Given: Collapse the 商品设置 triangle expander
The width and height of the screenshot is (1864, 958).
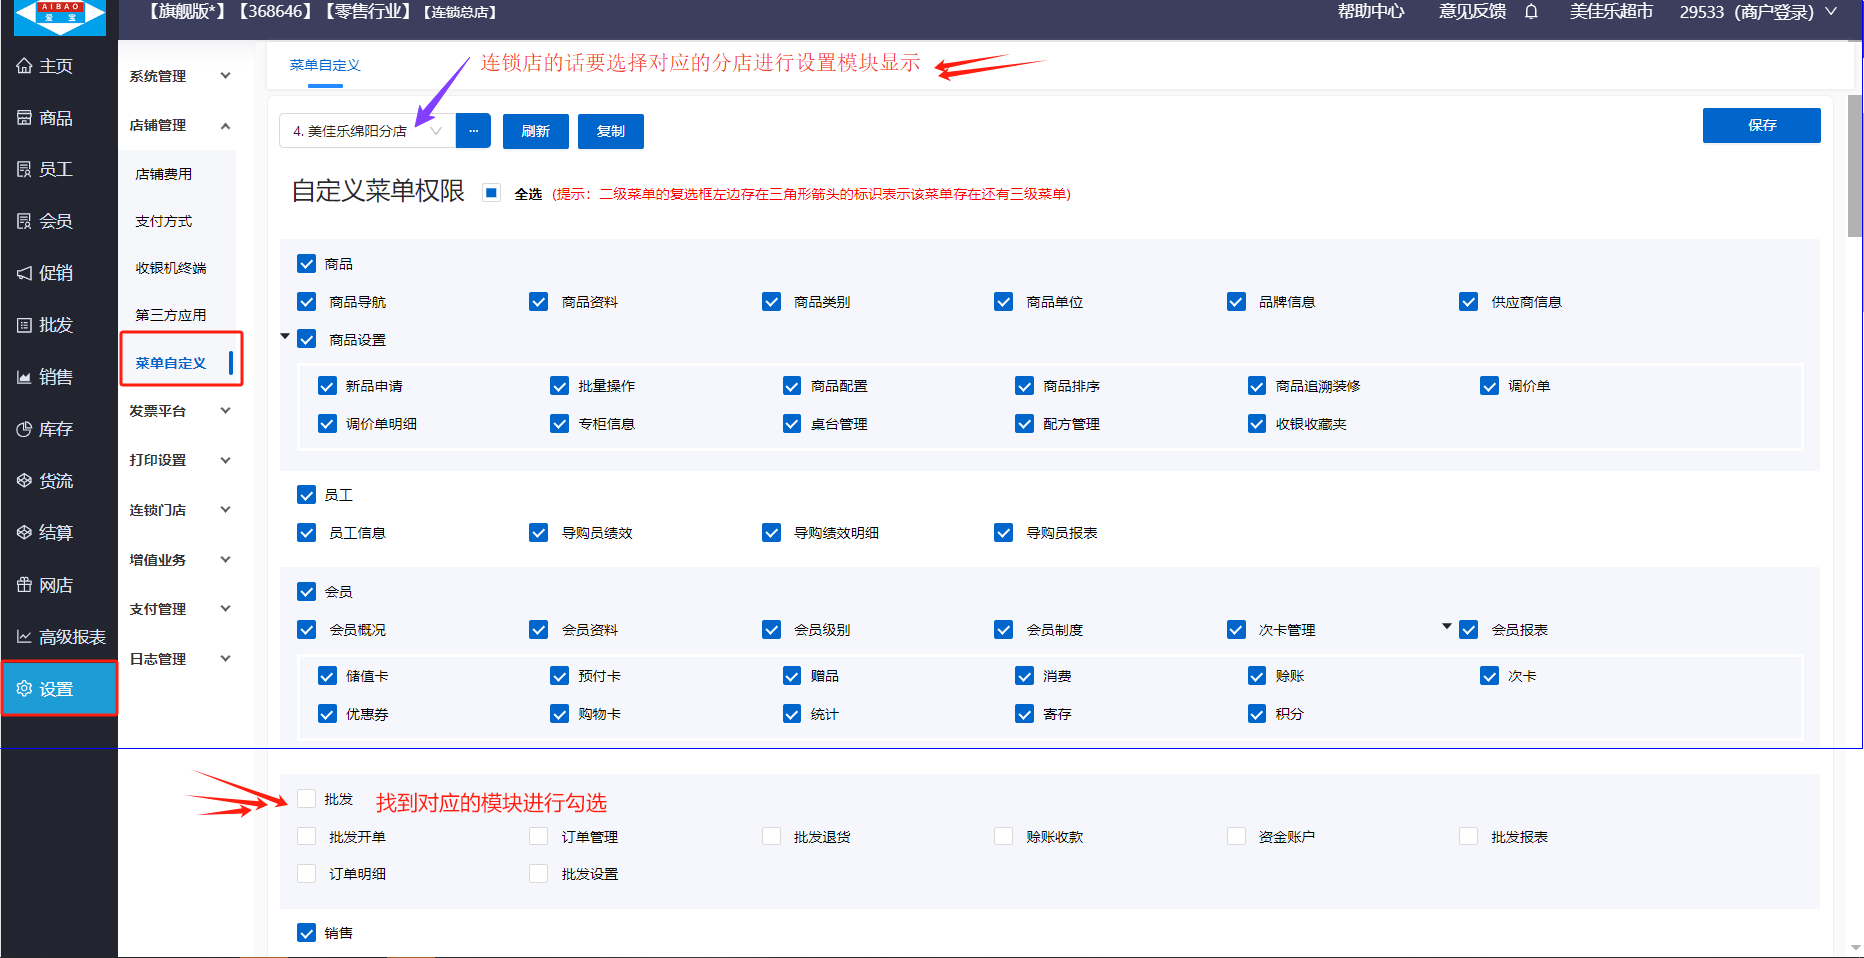Looking at the screenshot, I should click(285, 337).
